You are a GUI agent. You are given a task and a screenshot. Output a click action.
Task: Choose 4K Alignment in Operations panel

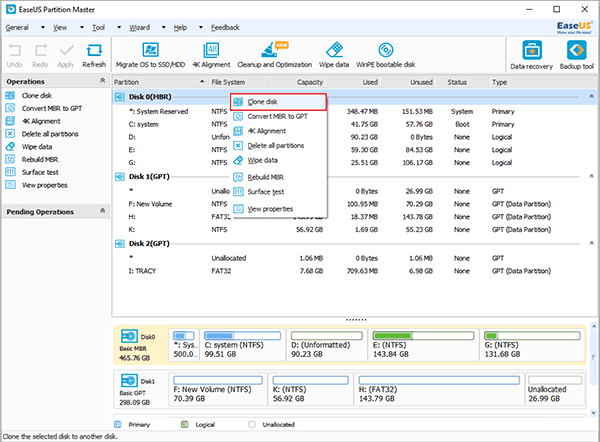click(x=41, y=121)
